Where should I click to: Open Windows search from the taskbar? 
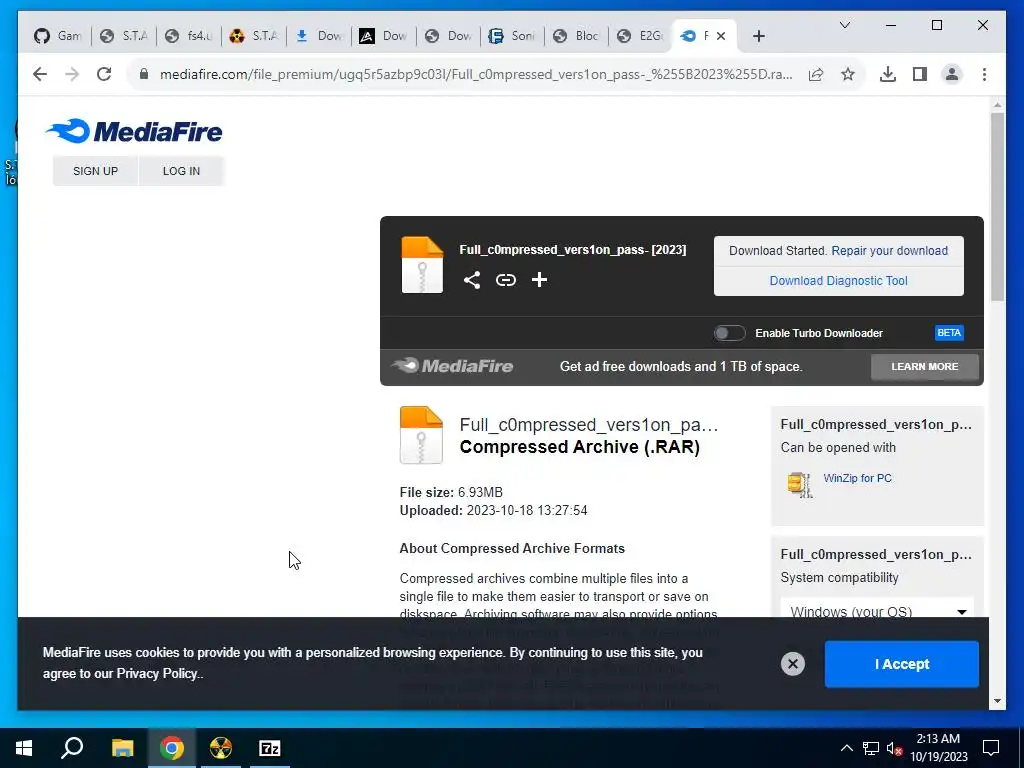click(x=72, y=748)
